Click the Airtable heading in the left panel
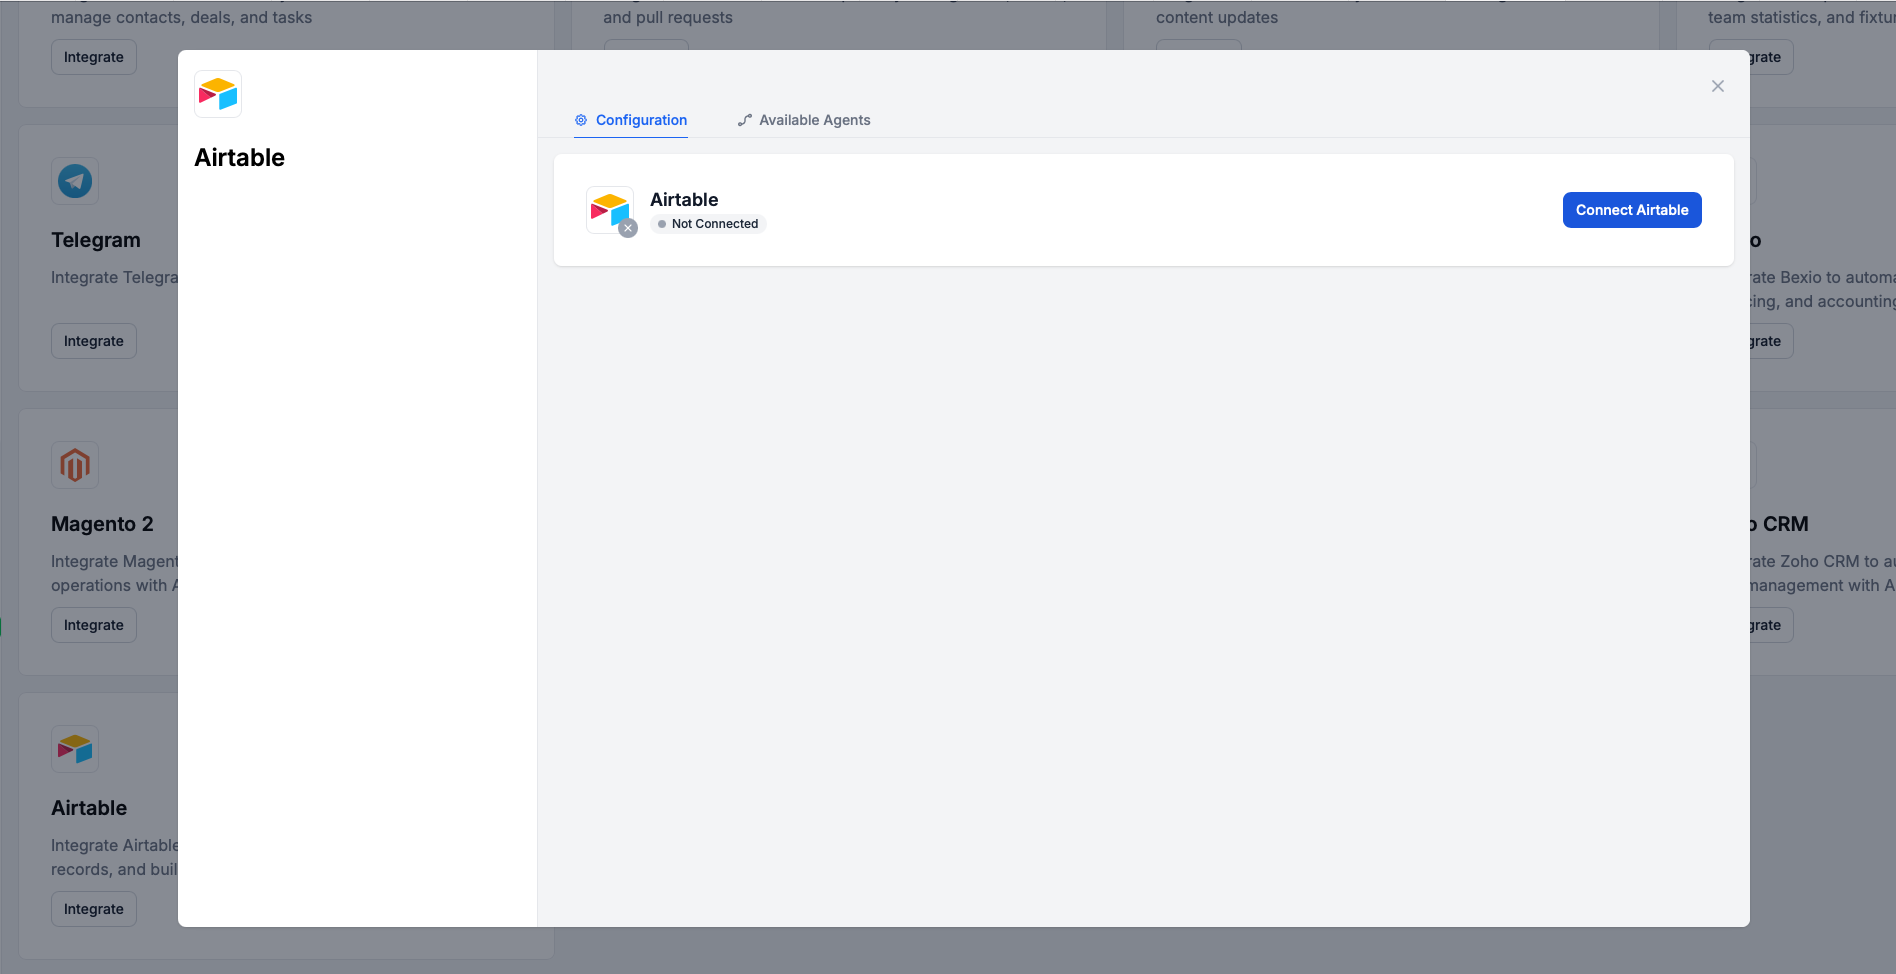 239,157
